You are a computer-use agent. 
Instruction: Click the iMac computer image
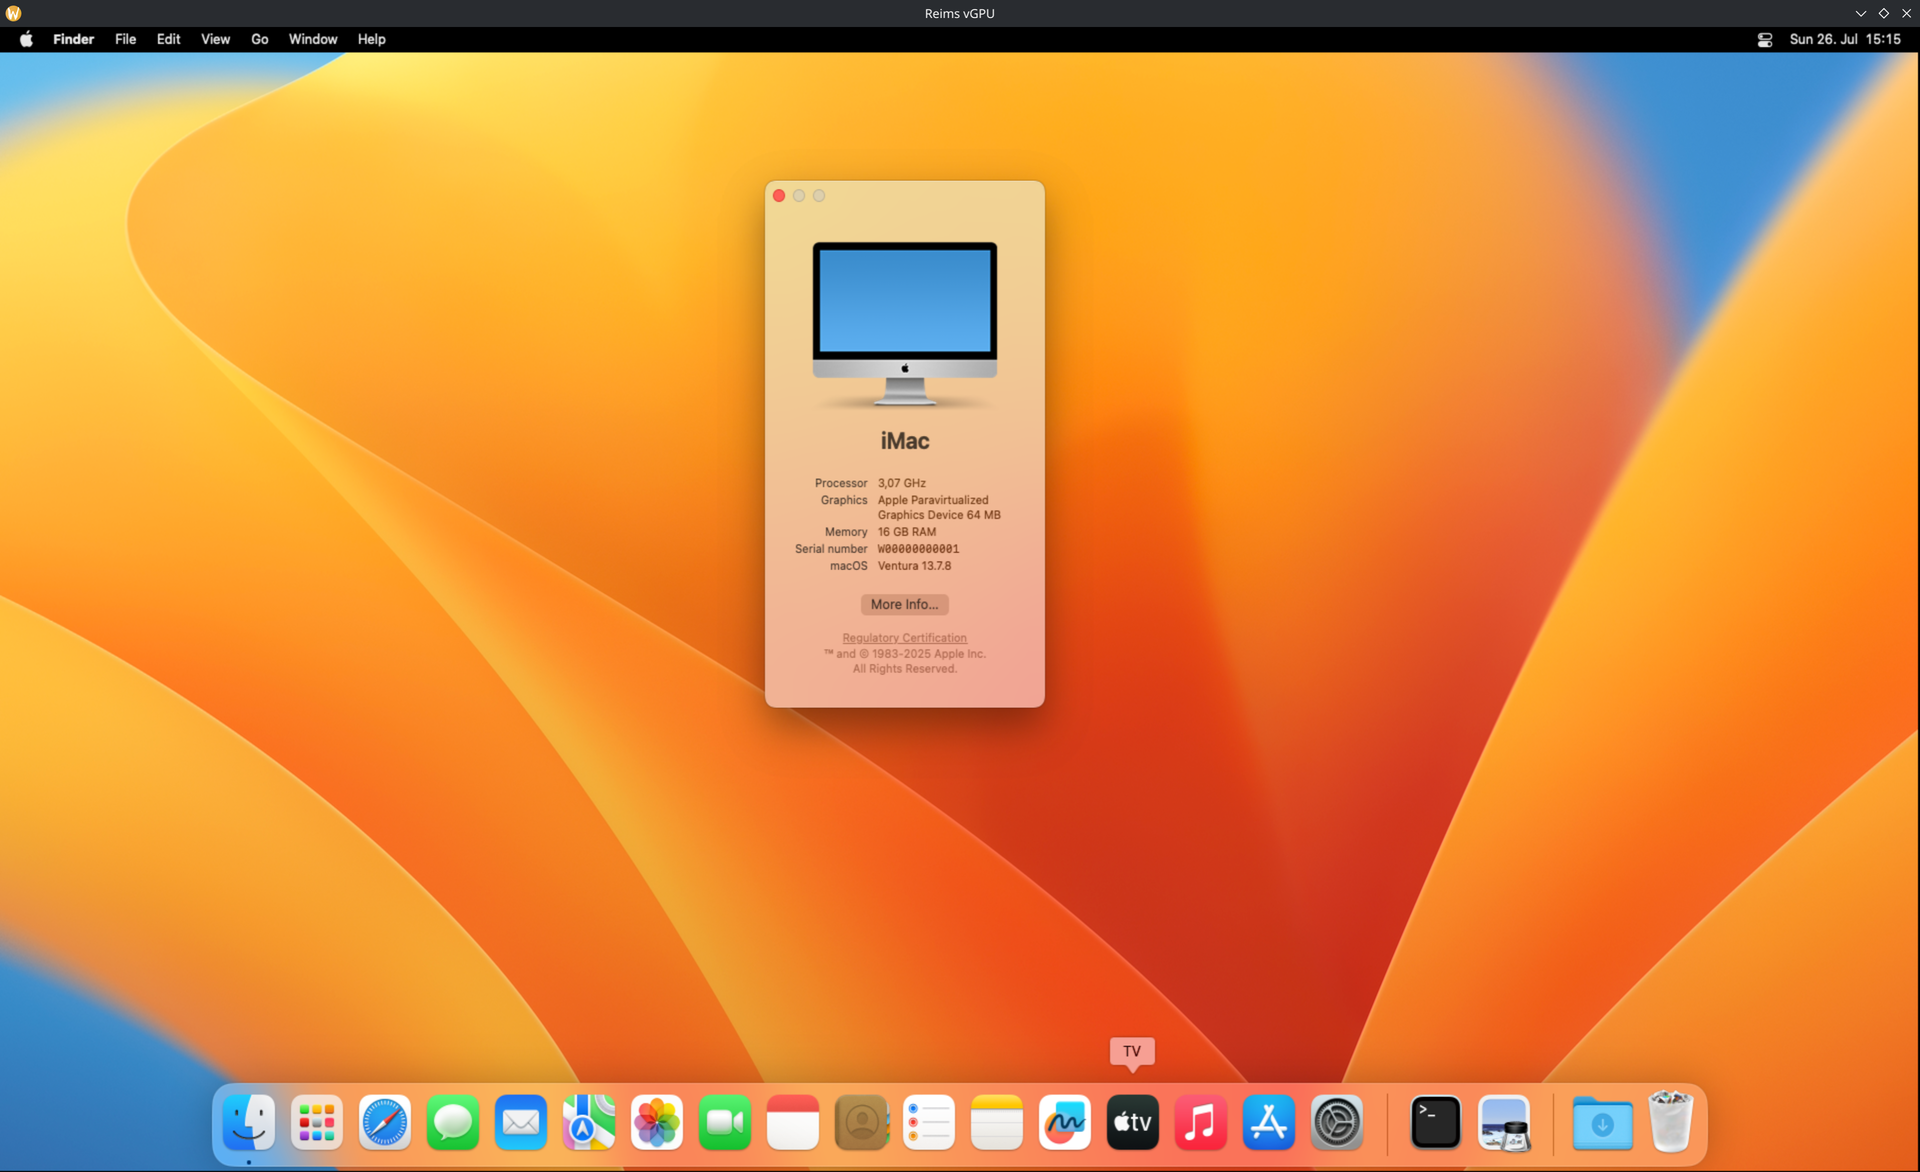(904, 324)
